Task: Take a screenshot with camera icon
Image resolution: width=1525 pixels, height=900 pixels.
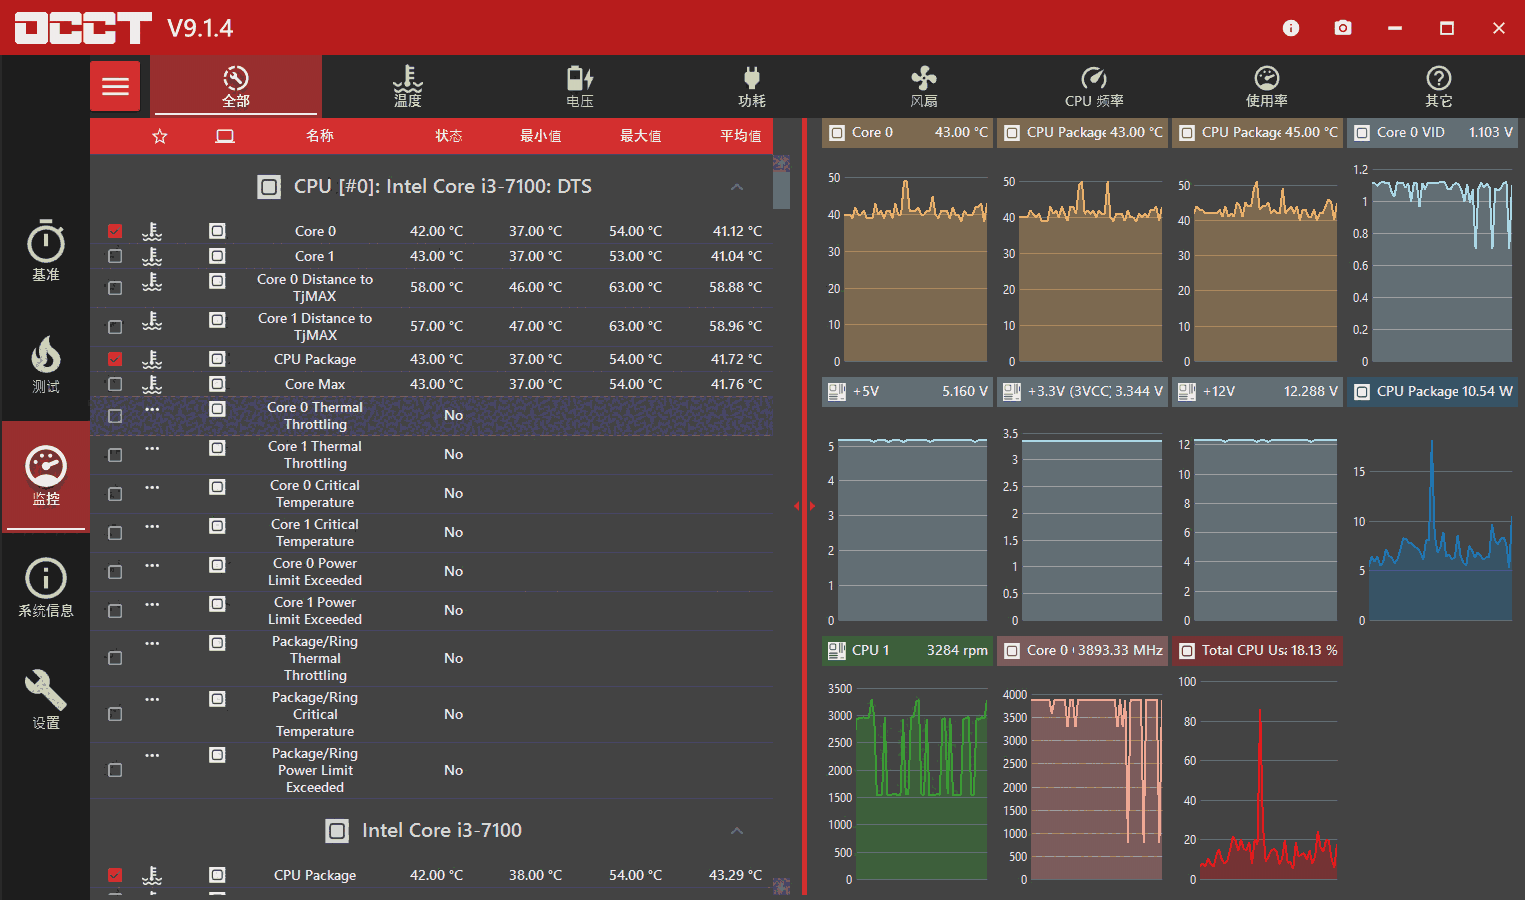Action: click(1342, 28)
